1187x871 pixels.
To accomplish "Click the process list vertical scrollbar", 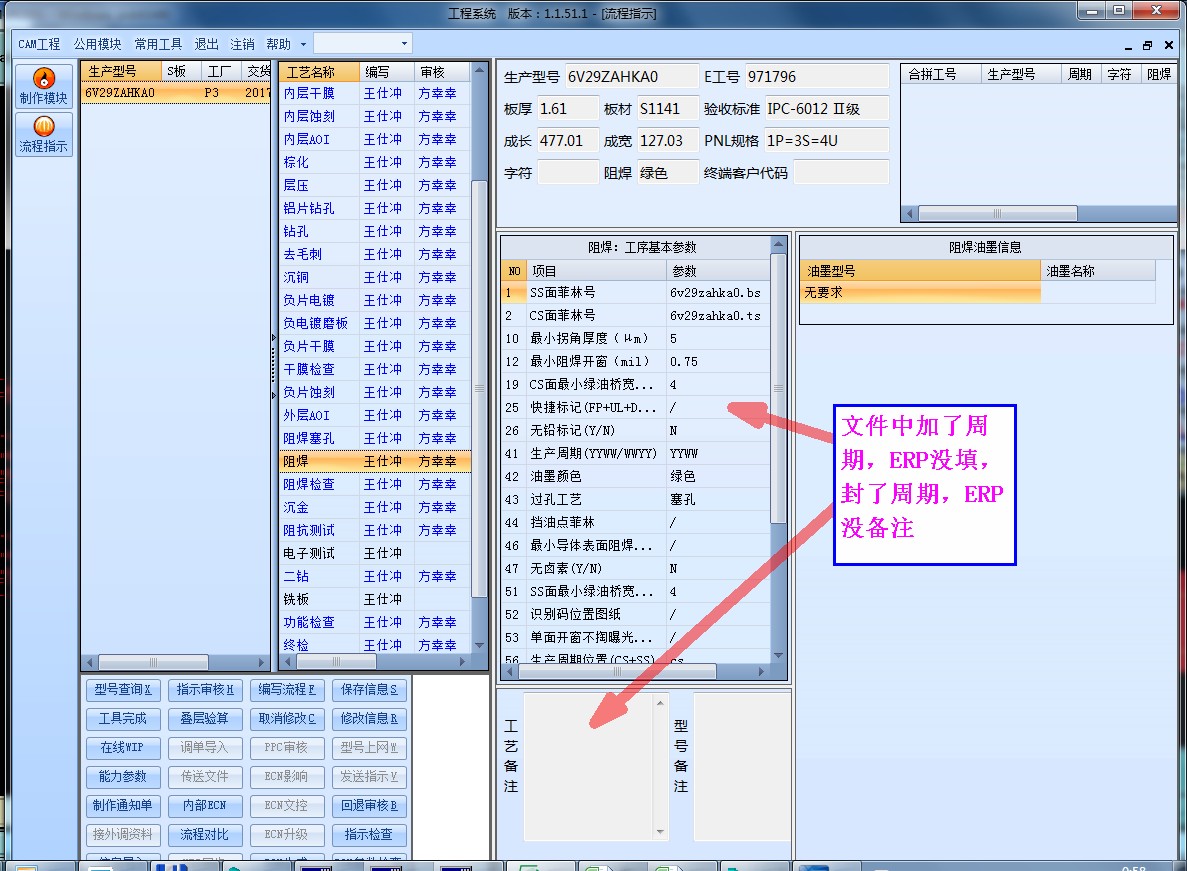I will (478, 388).
